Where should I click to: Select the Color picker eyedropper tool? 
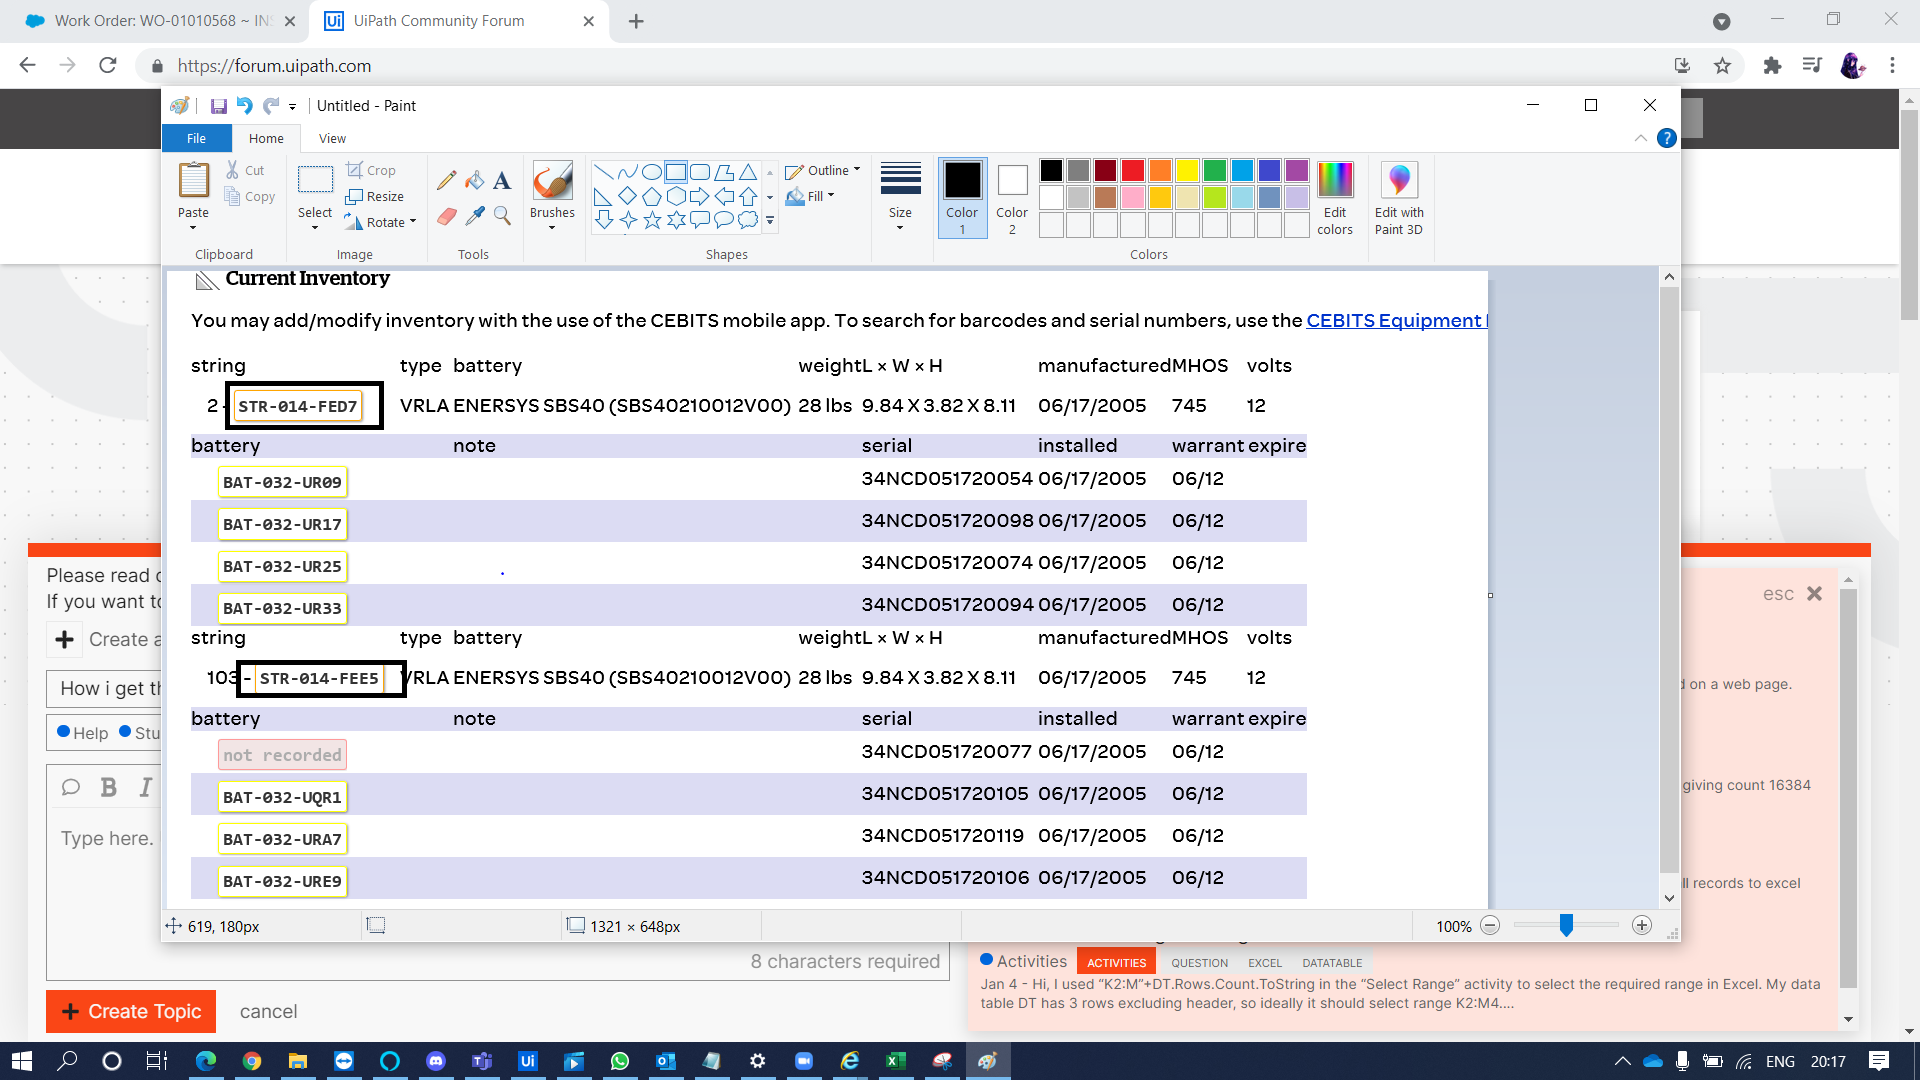(474, 216)
